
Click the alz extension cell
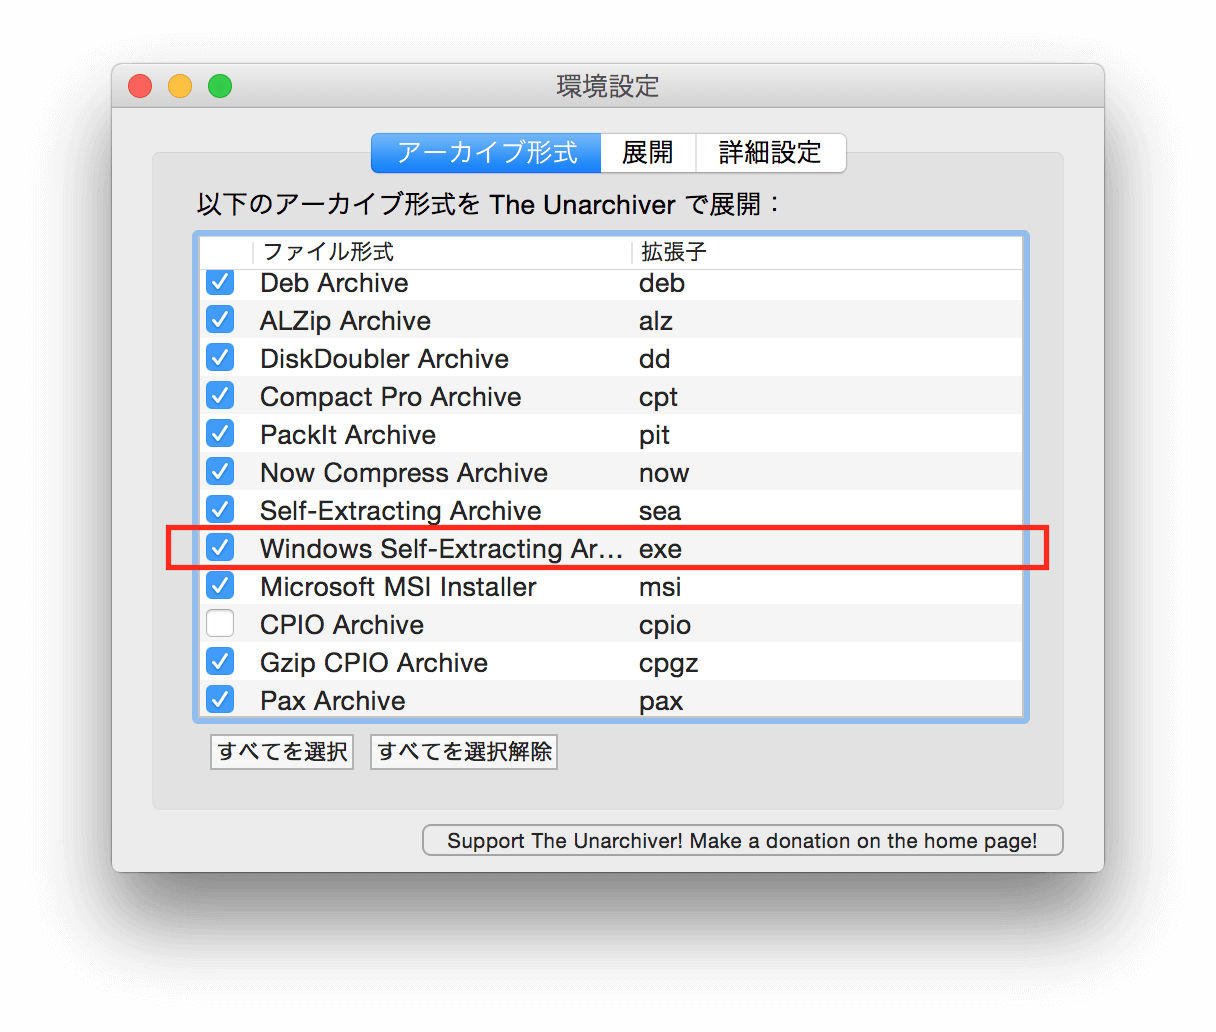(x=656, y=321)
